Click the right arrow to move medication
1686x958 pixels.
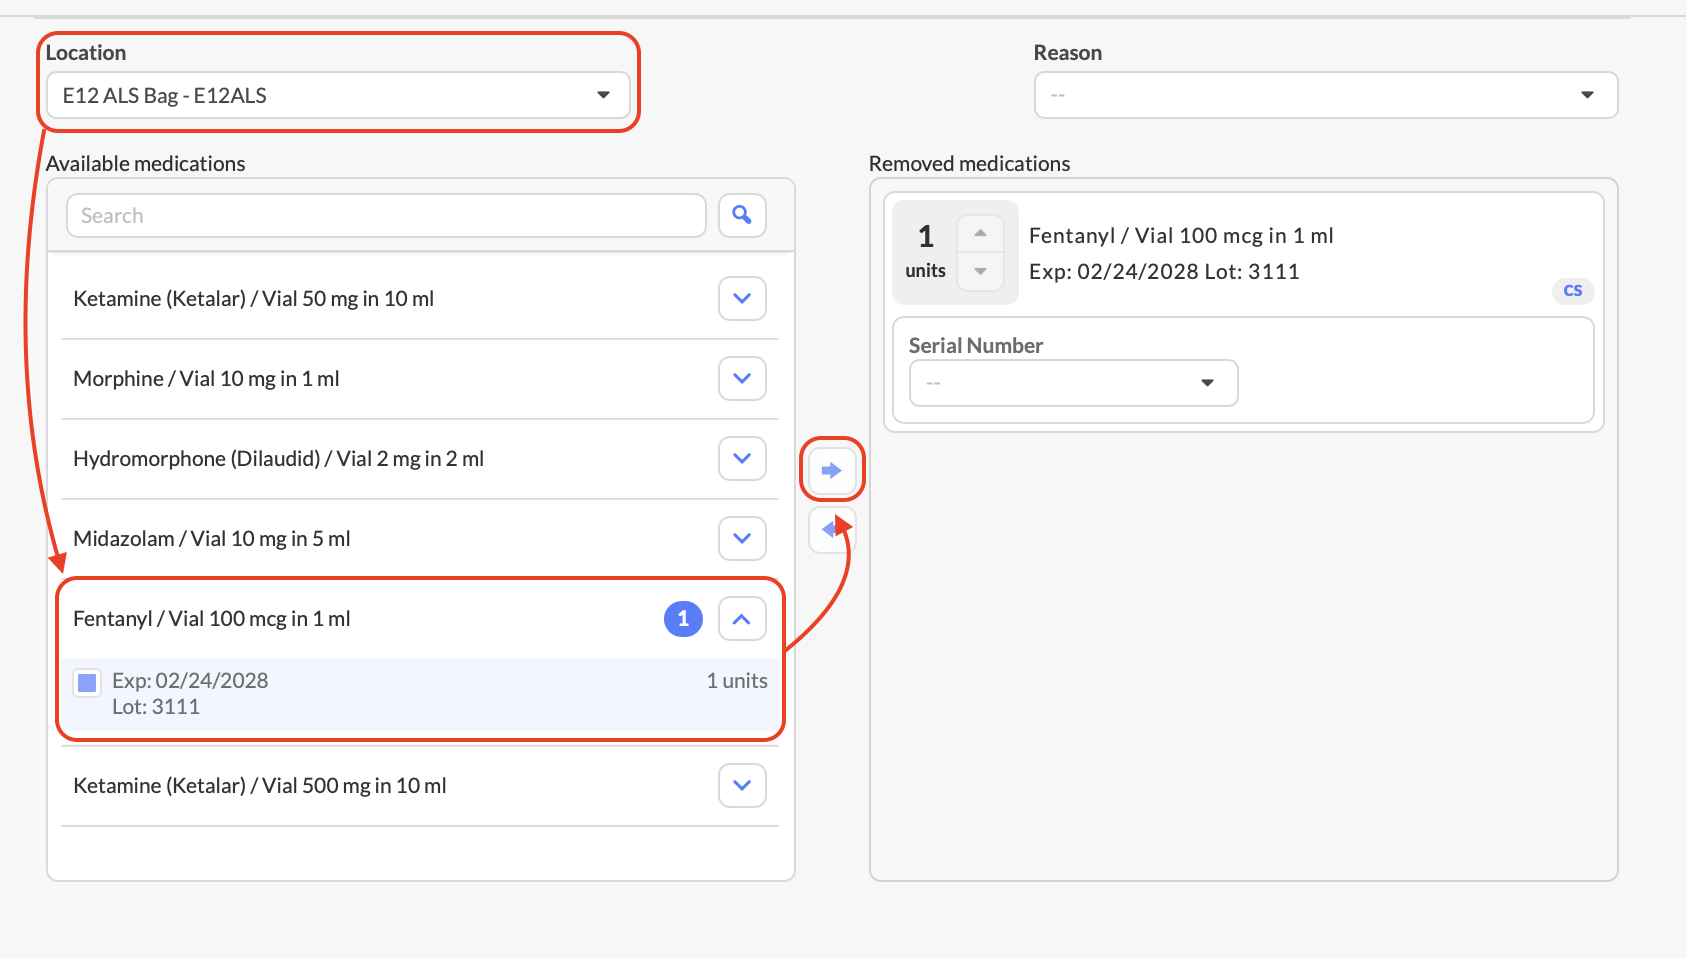[x=831, y=470]
